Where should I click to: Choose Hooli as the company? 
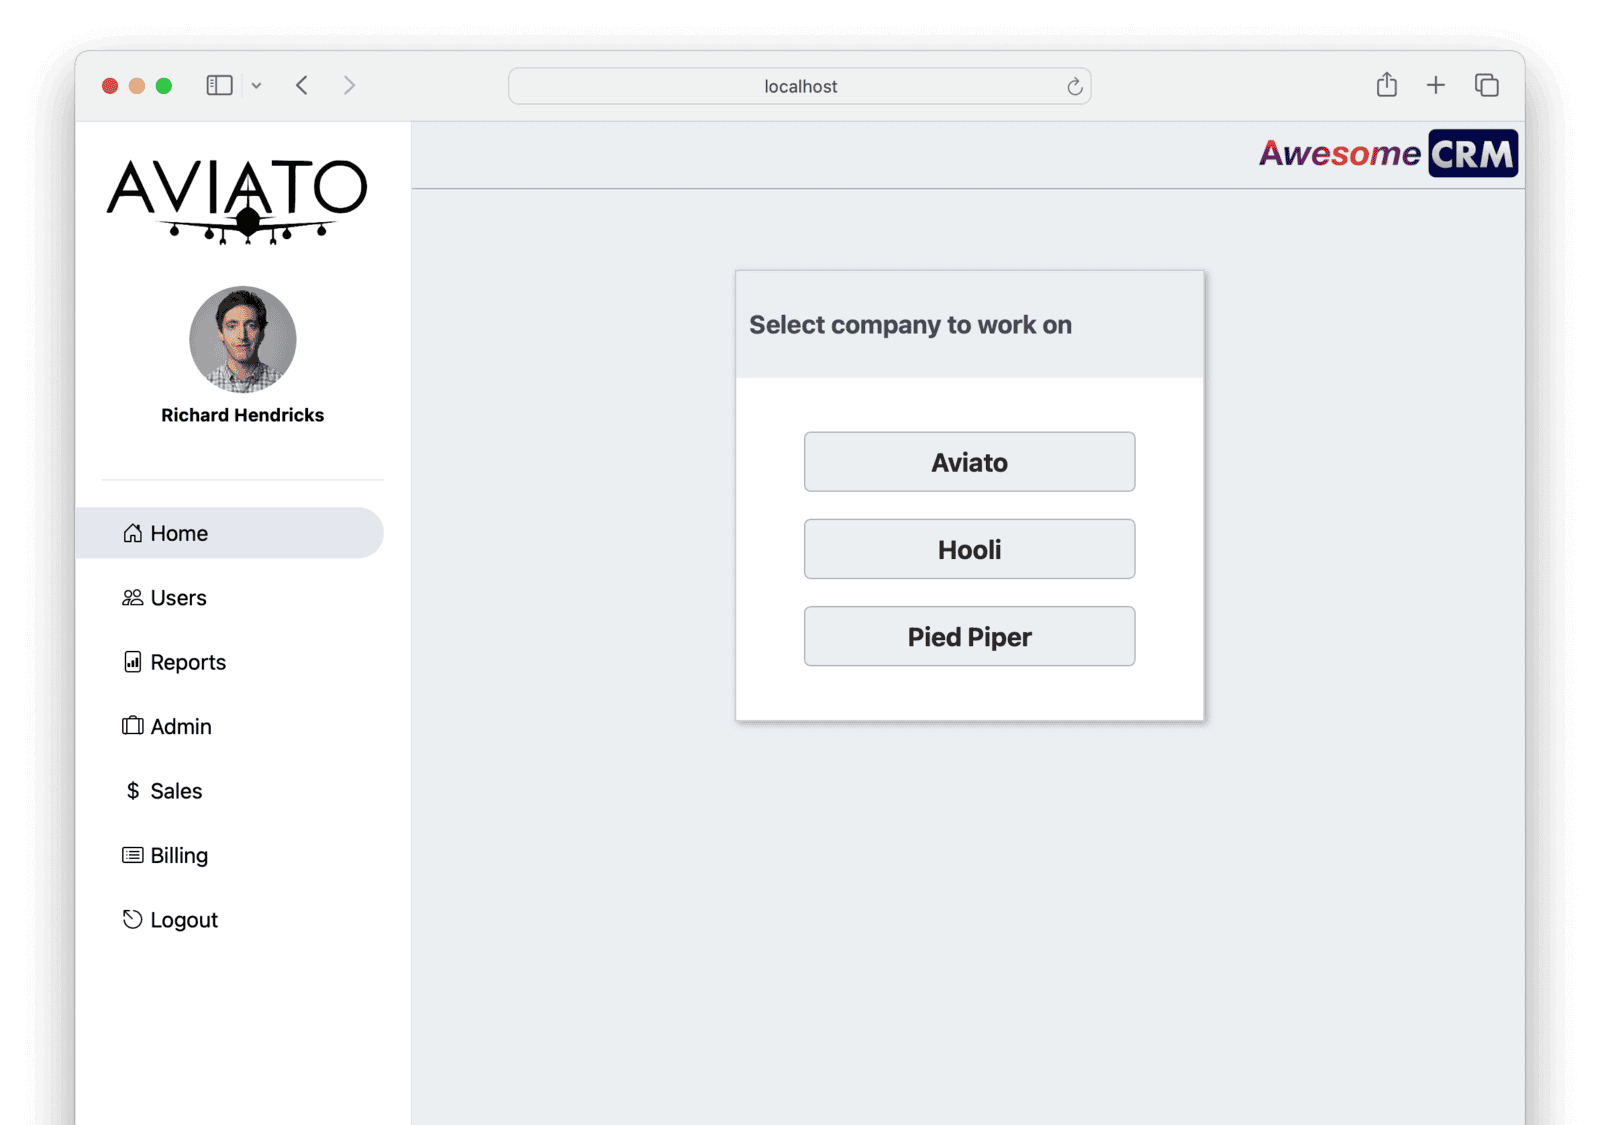point(969,549)
